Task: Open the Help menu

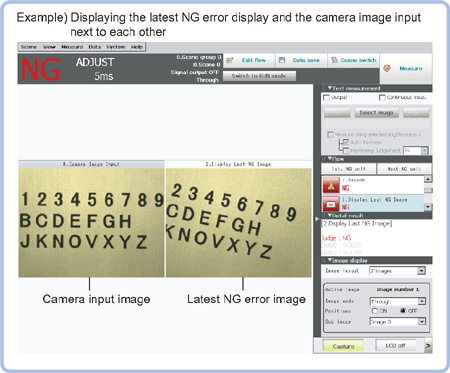Action: tap(137, 47)
